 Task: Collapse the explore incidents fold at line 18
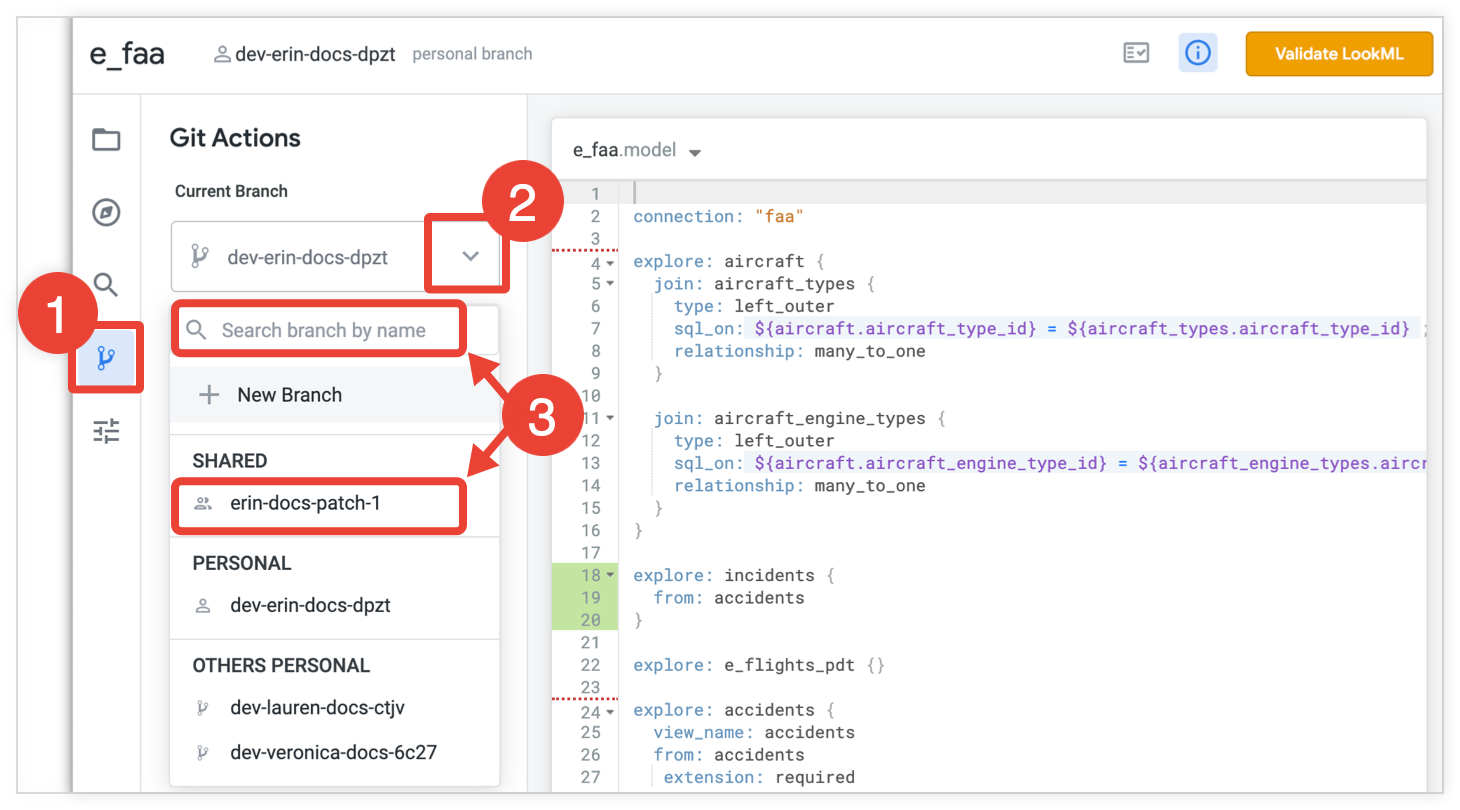click(610, 576)
